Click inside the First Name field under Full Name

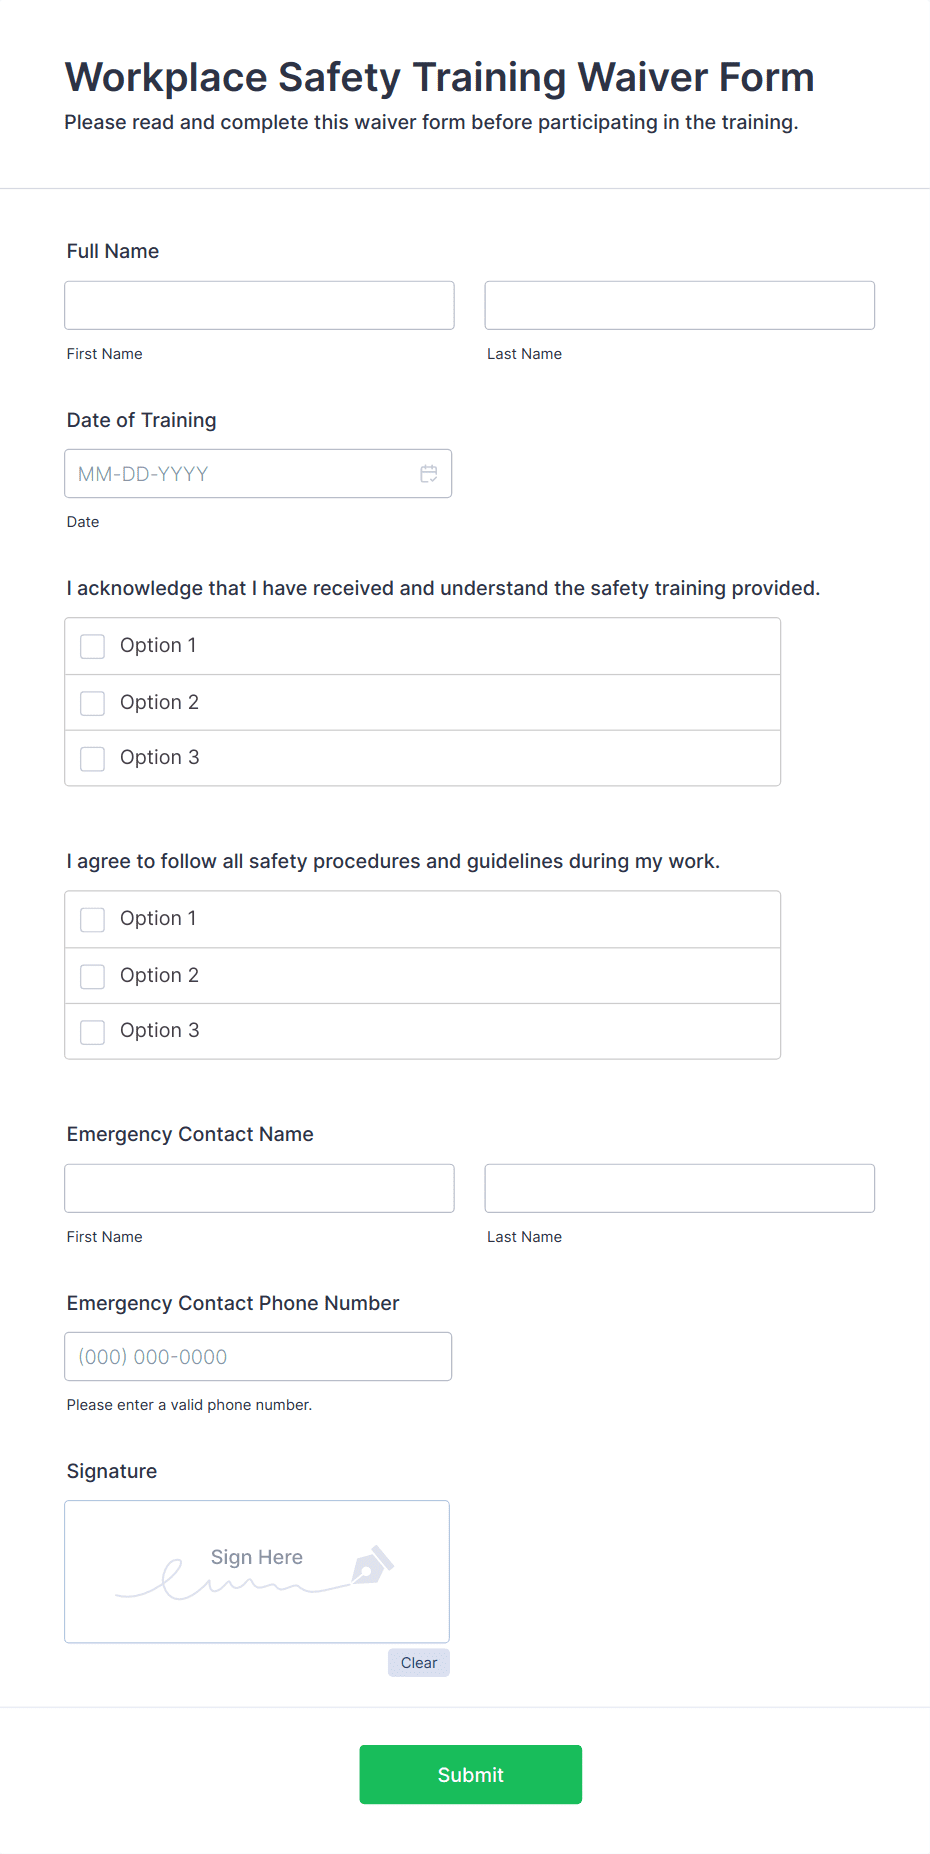coord(258,305)
